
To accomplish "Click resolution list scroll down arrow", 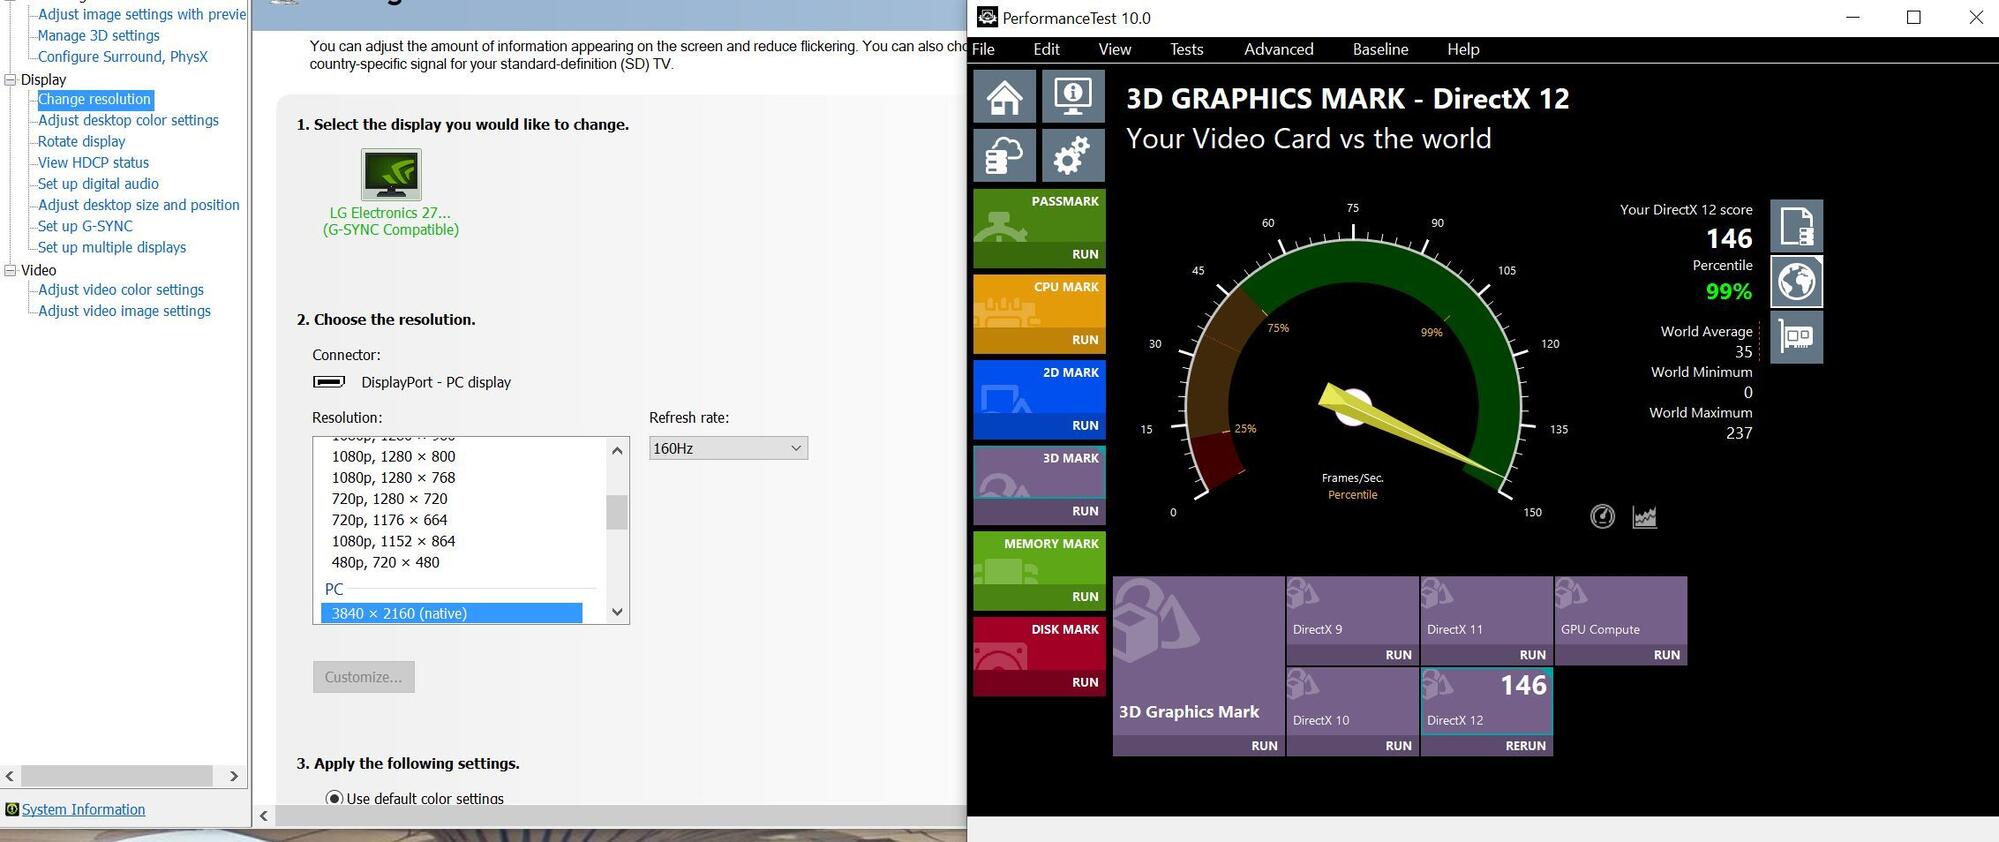I will [617, 612].
